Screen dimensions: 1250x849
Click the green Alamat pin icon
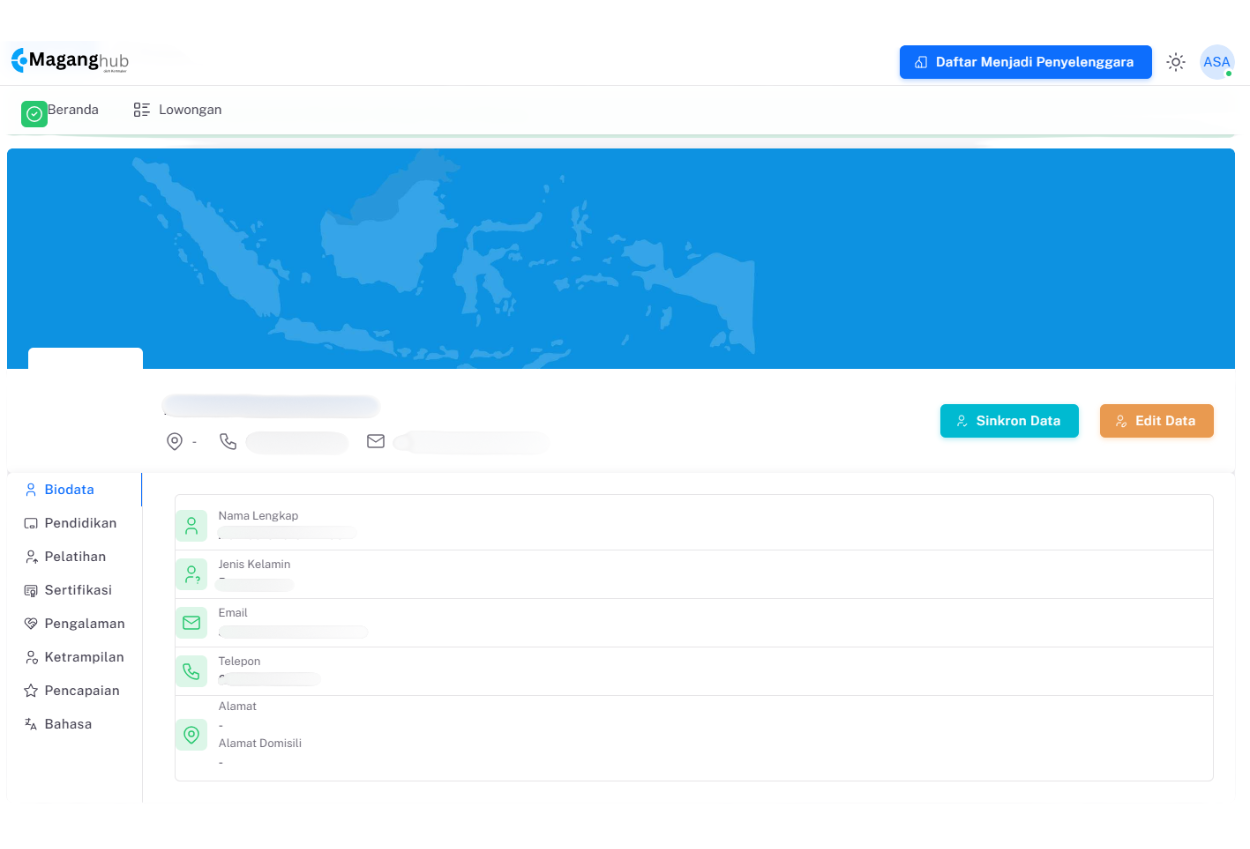coord(191,735)
